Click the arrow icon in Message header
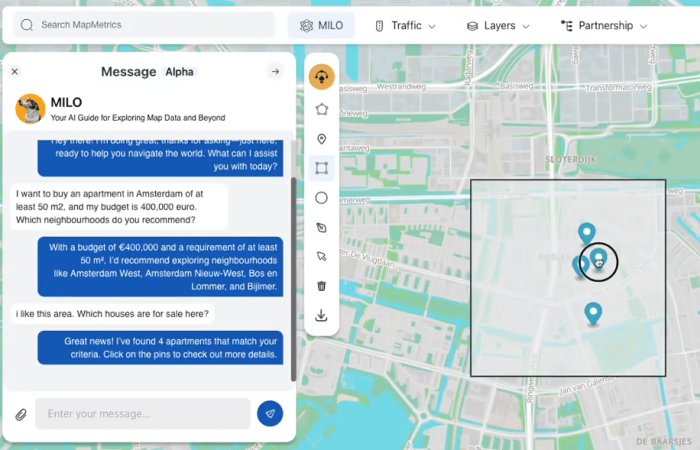Viewport: 700px width, 450px height. point(275,71)
